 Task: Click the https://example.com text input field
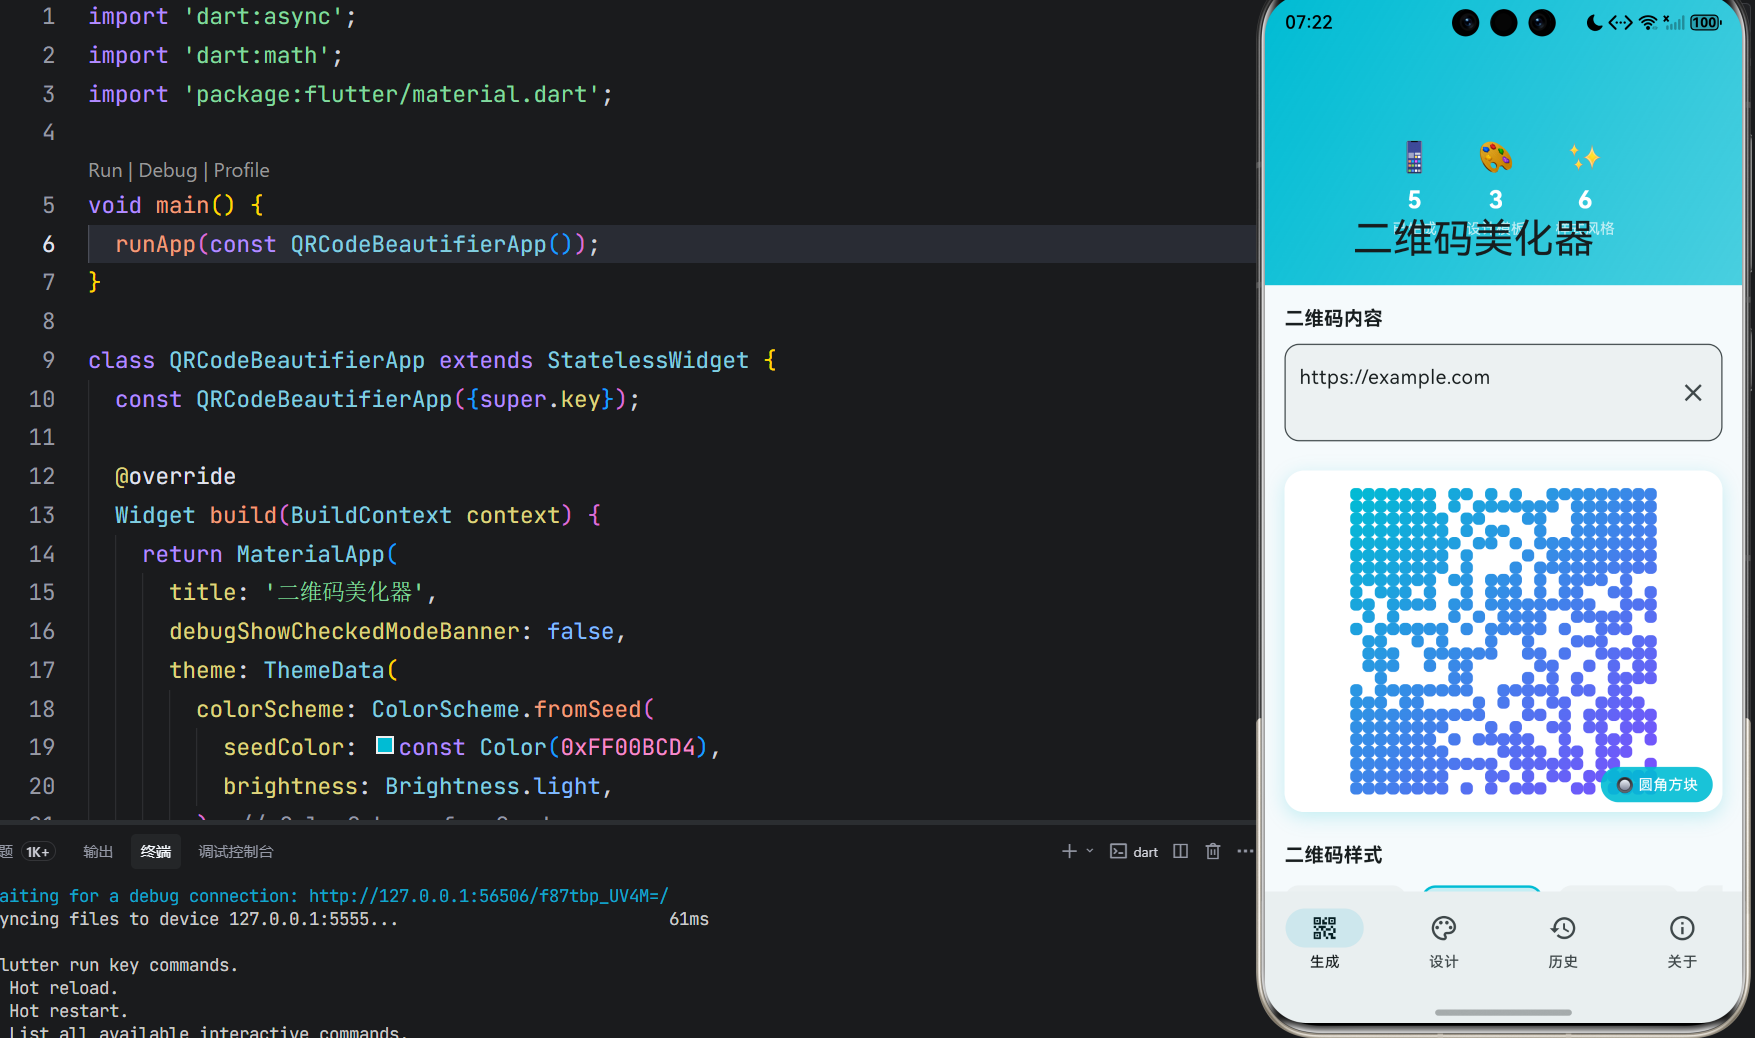(1503, 392)
